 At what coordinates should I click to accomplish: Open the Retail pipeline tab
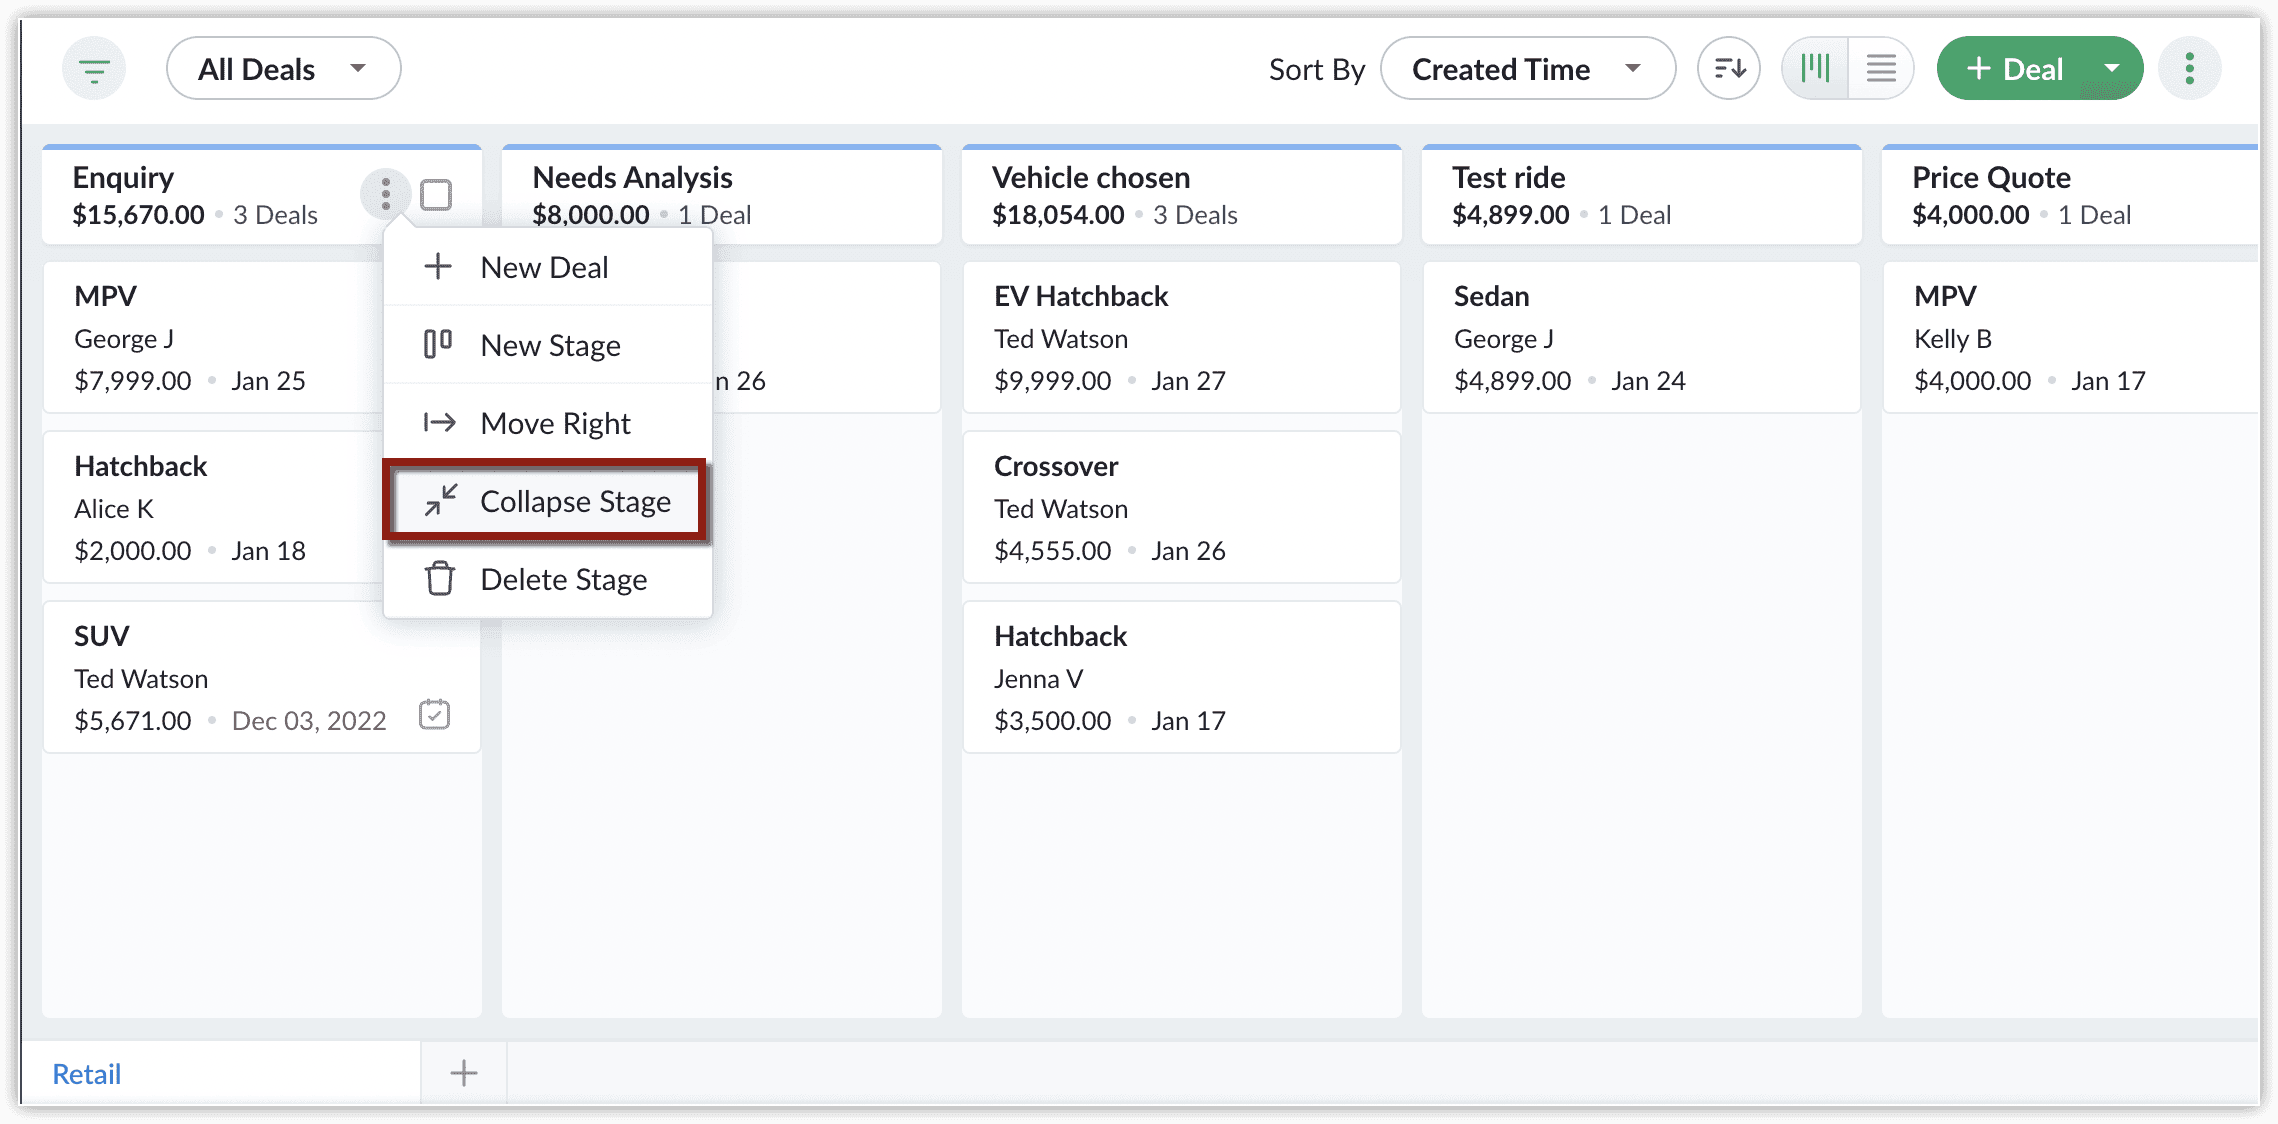tap(87, 1073)
